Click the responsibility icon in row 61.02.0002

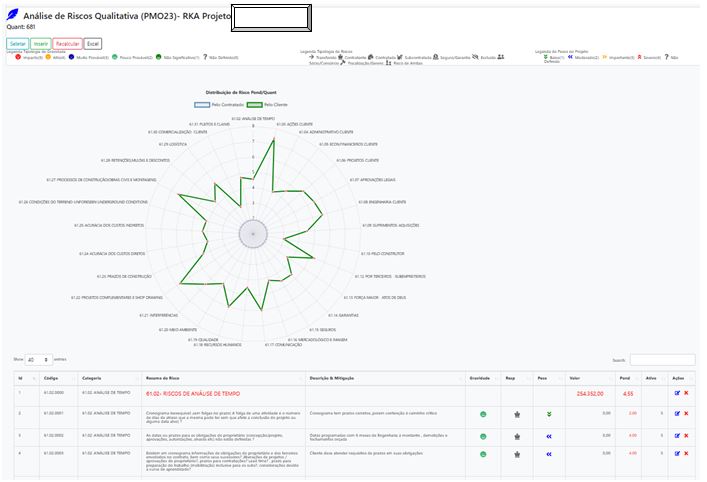click(x=516, y=436)
